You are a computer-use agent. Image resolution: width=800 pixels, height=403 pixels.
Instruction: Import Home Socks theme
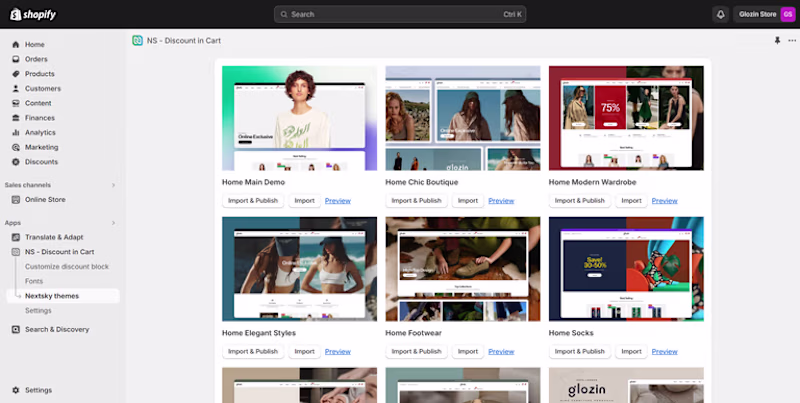tap(631, 351)
